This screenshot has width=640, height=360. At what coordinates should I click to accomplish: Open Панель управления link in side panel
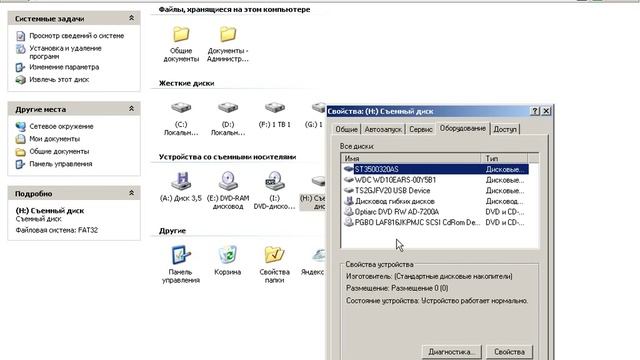pos(60,164)
